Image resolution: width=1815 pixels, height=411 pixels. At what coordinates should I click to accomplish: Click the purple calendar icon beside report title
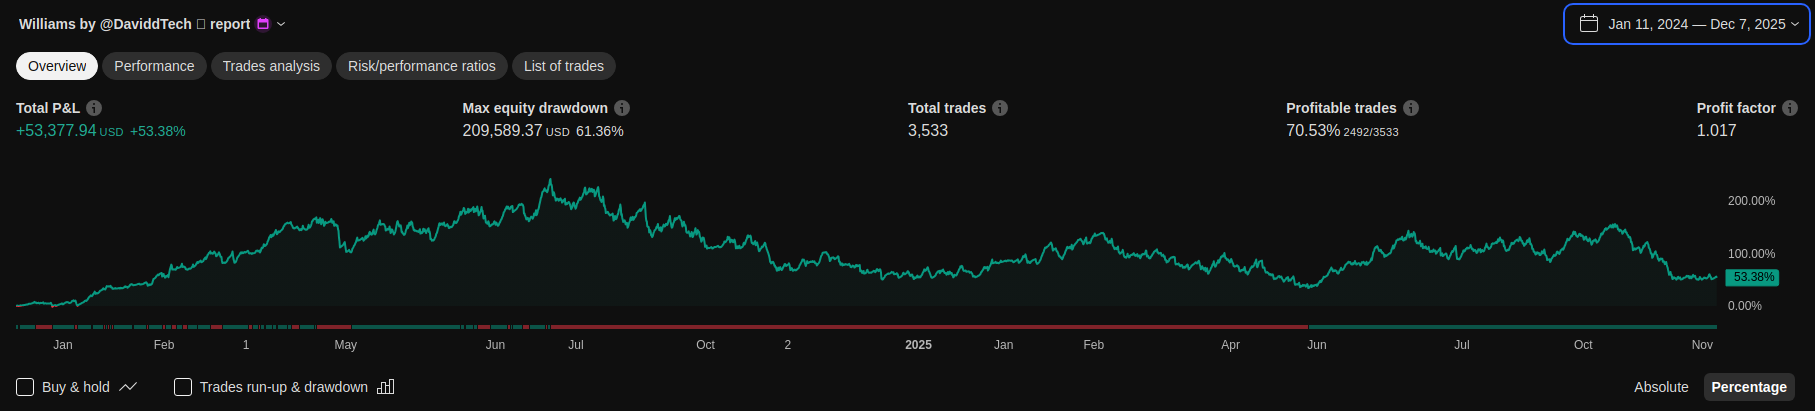263,24
